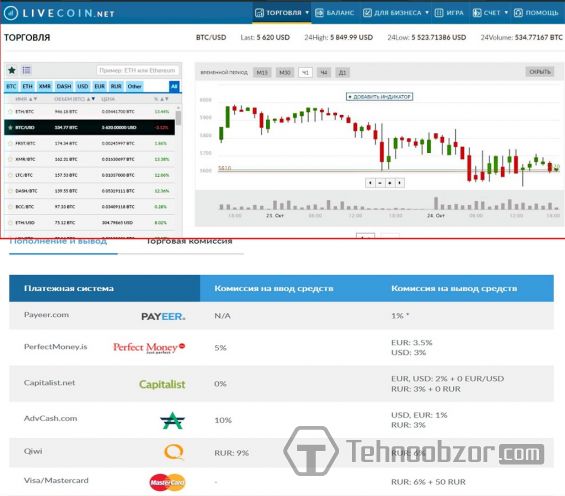This screenshot has width=565, height=496.
Task: Click the Payeer logo
Action: pos(163,317)
